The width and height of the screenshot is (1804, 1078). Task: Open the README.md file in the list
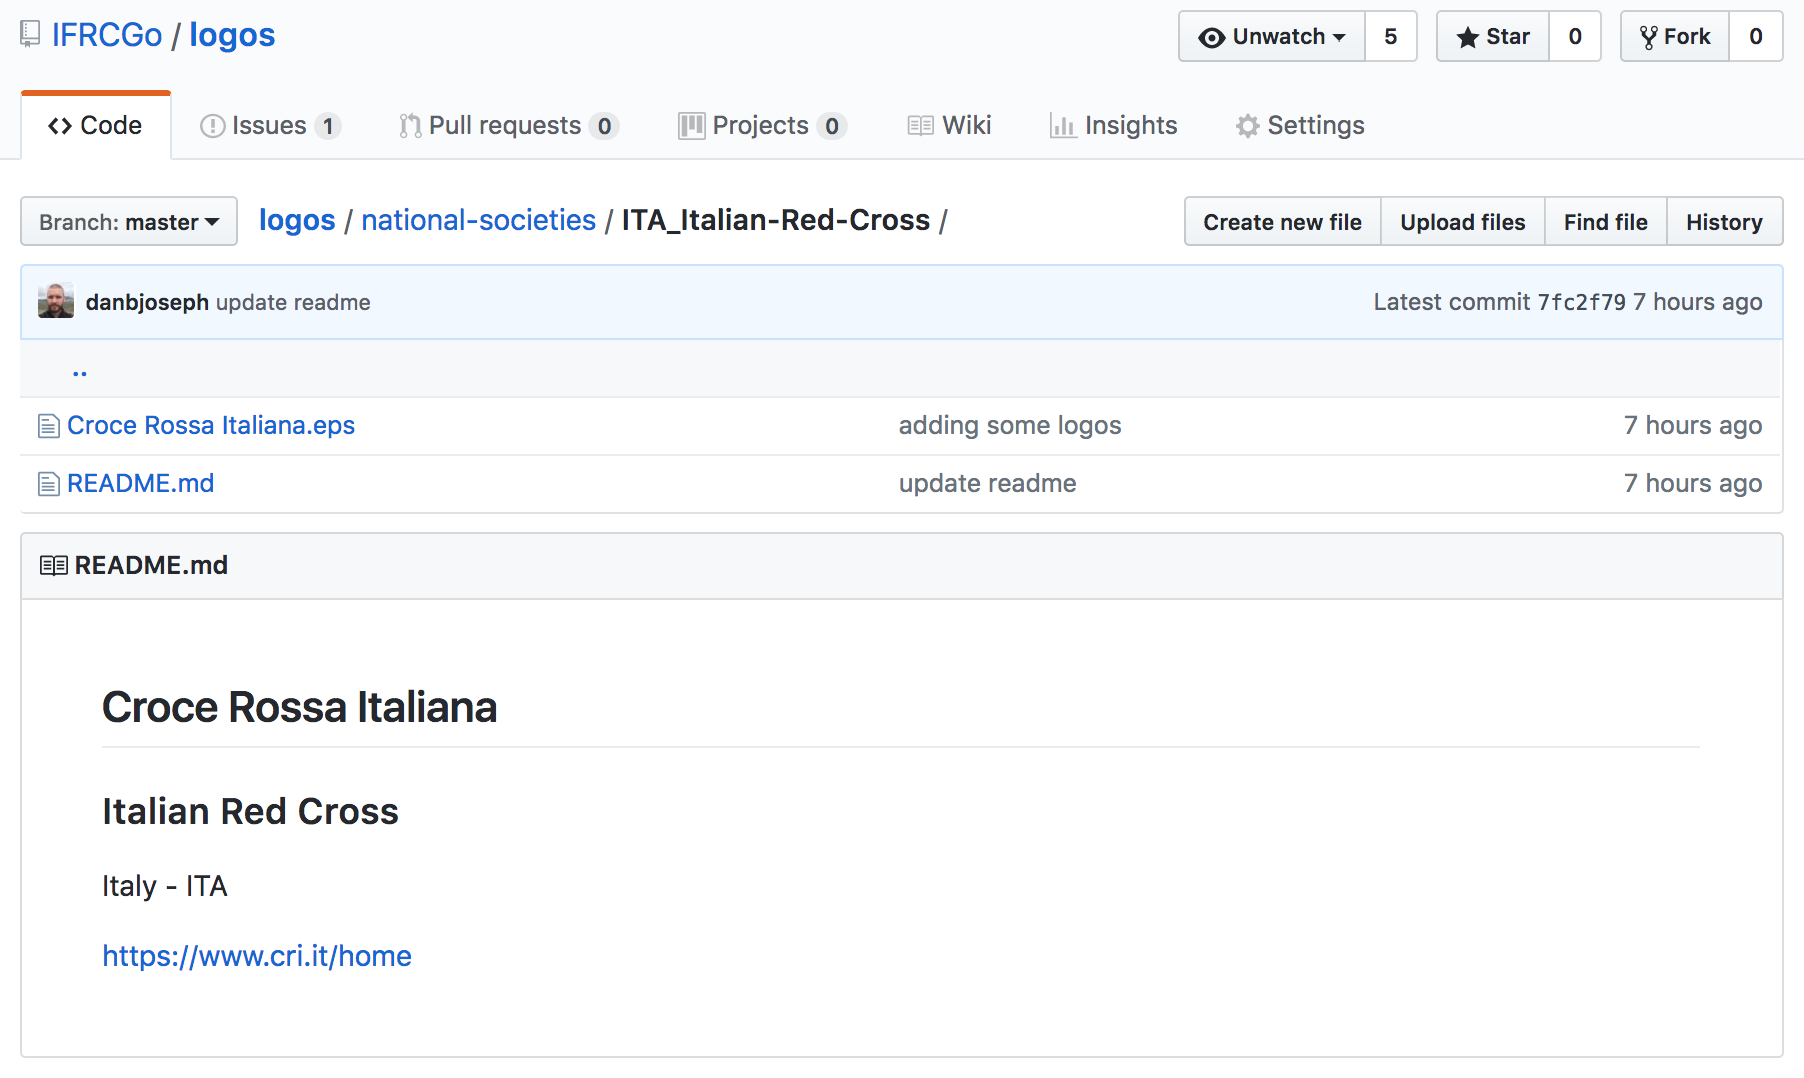(x=141, y=484)
